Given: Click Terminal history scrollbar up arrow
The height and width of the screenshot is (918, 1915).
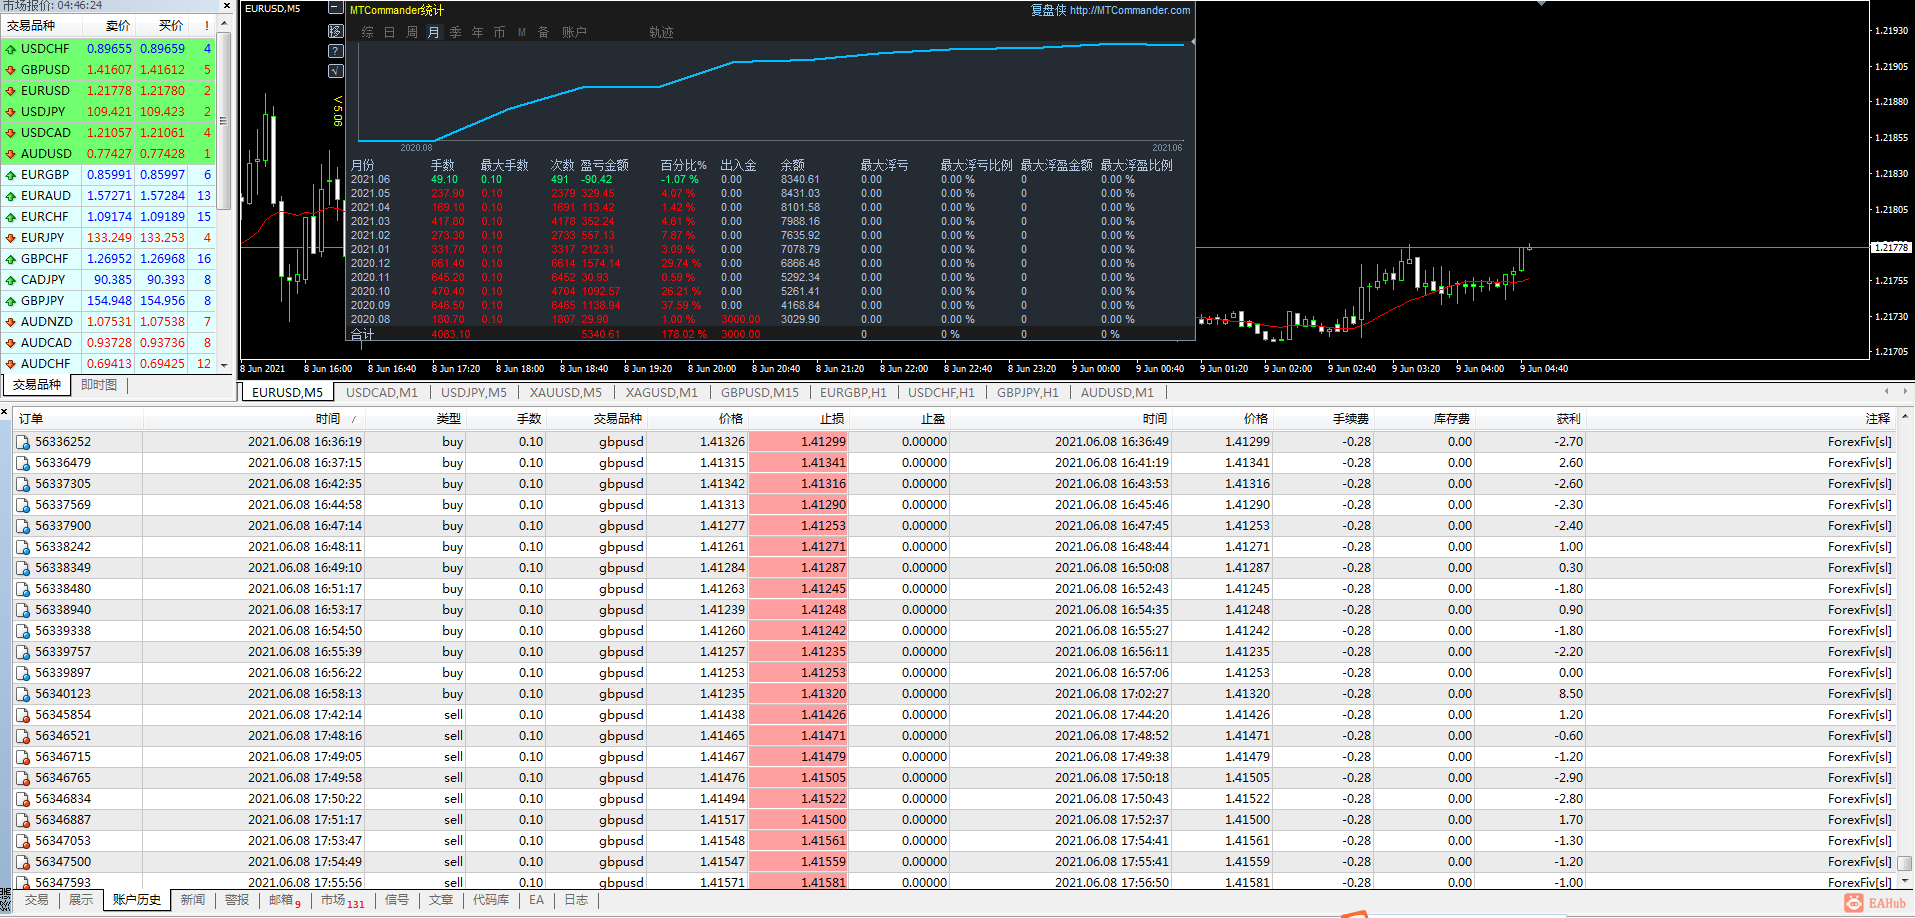Looking at the screenshot, I should coord(1905,416).
